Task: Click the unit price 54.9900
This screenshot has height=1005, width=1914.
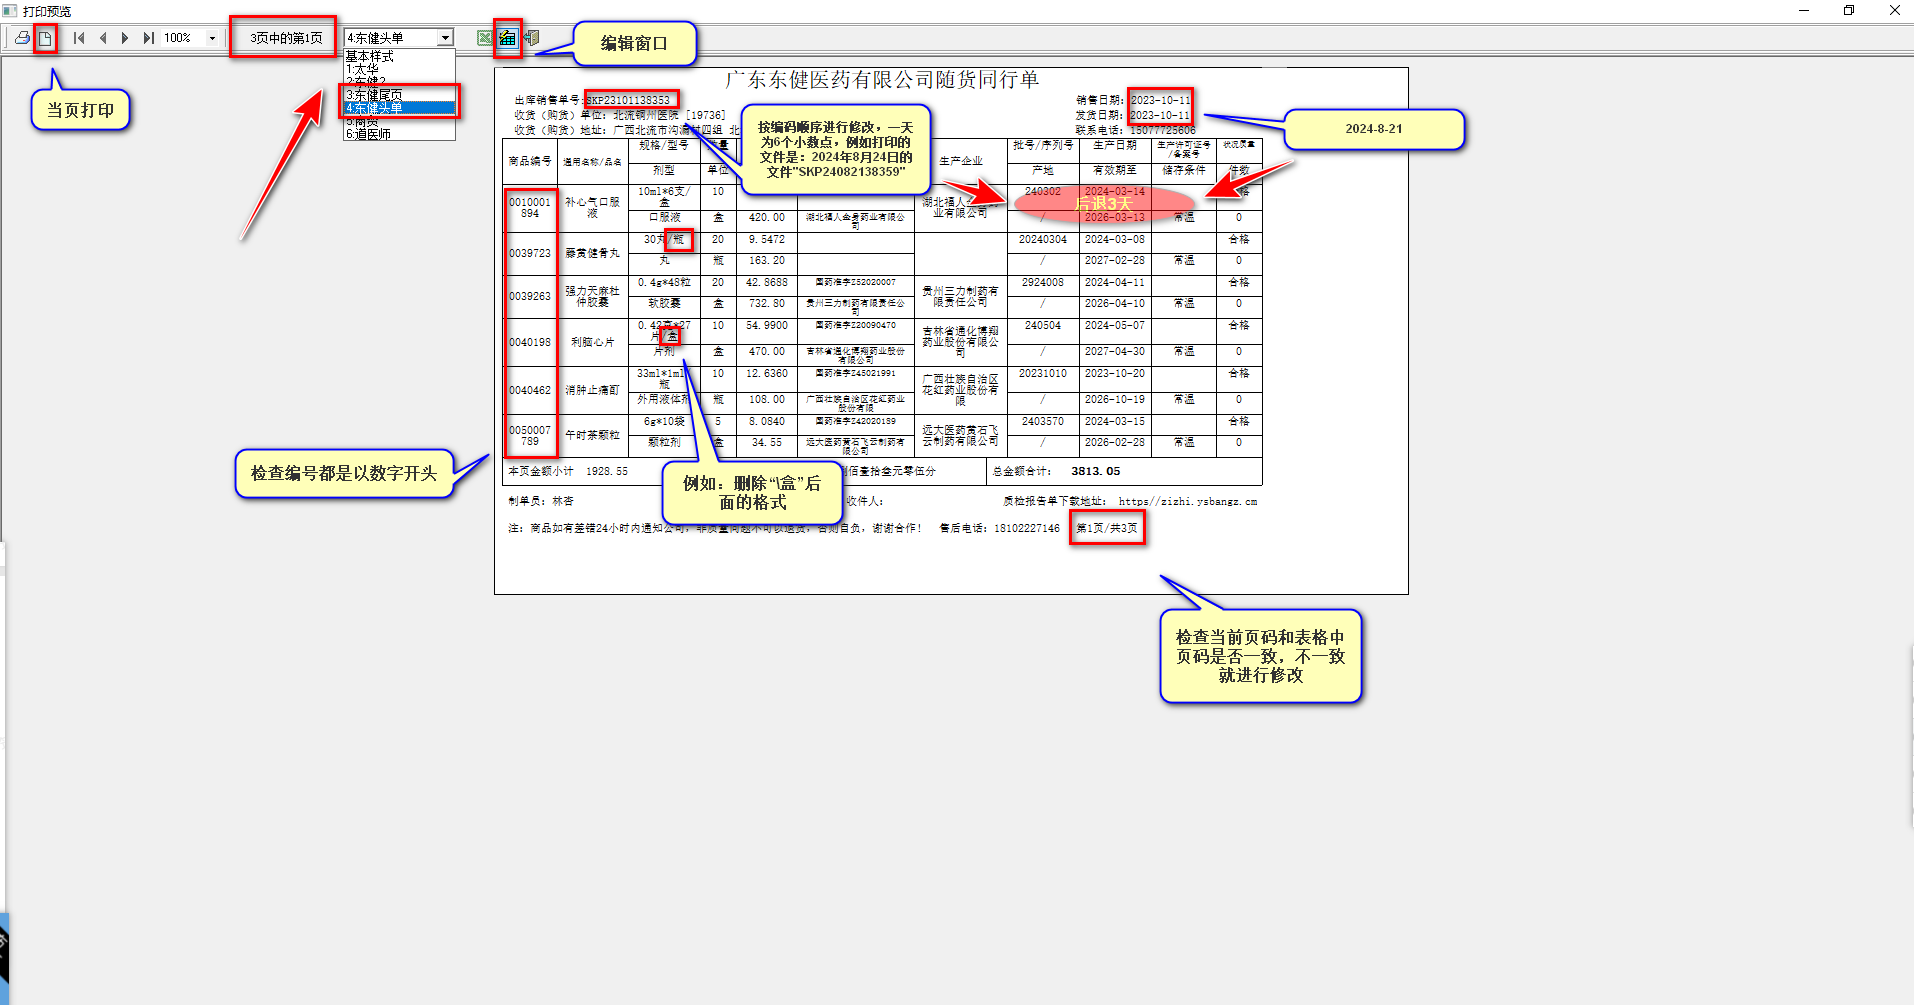Action: coord(767,326)
